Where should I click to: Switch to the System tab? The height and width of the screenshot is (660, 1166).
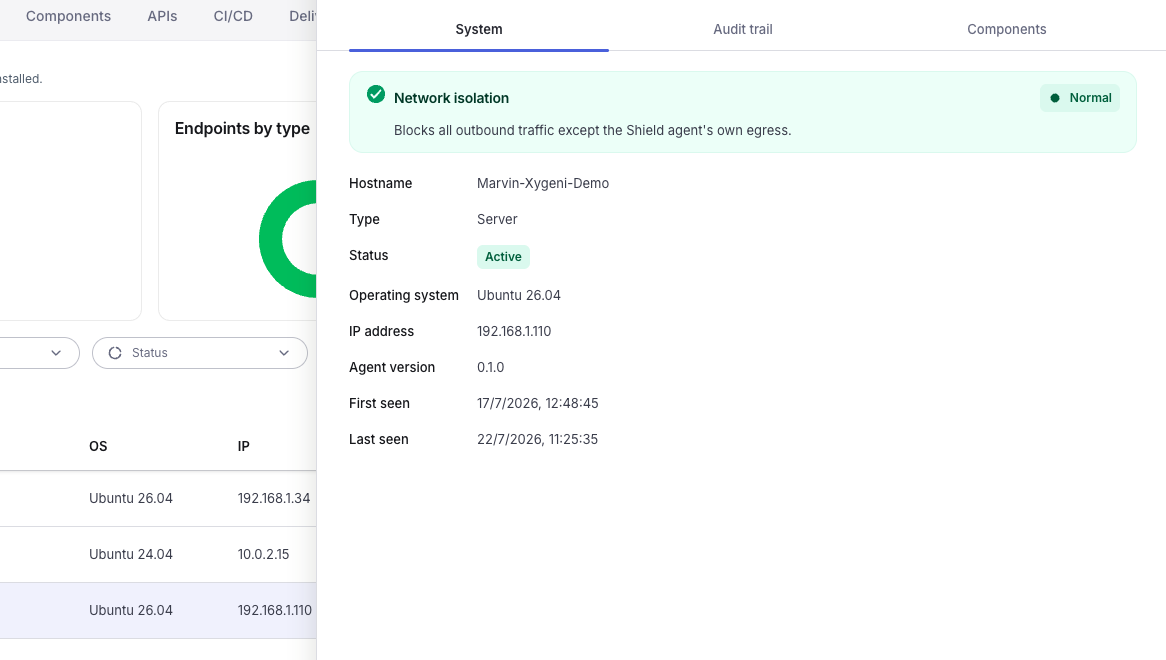tap(479, 29)
